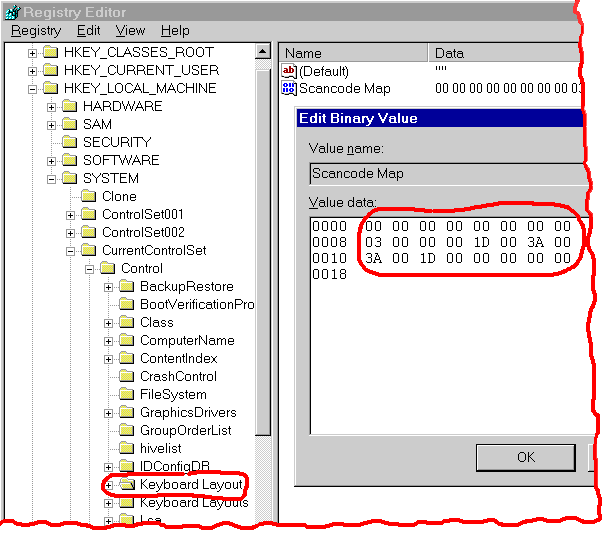Expand ControlSet001 key
Viewport: 608px width, 533px height.
(70, 215)
